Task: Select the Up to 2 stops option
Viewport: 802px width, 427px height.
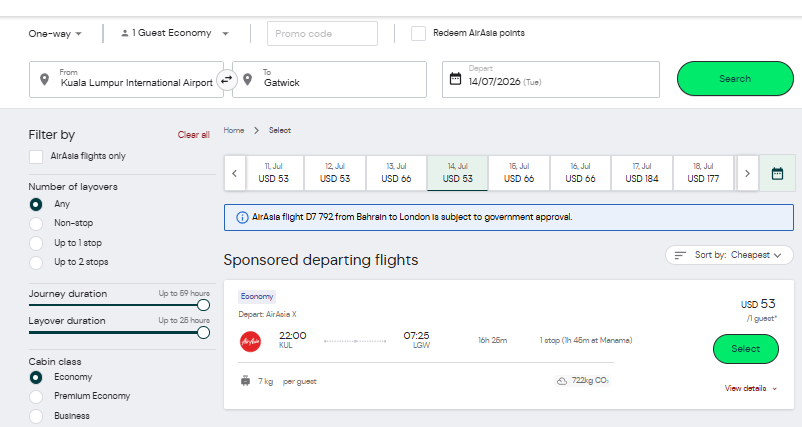Action: tap(36, 262)
